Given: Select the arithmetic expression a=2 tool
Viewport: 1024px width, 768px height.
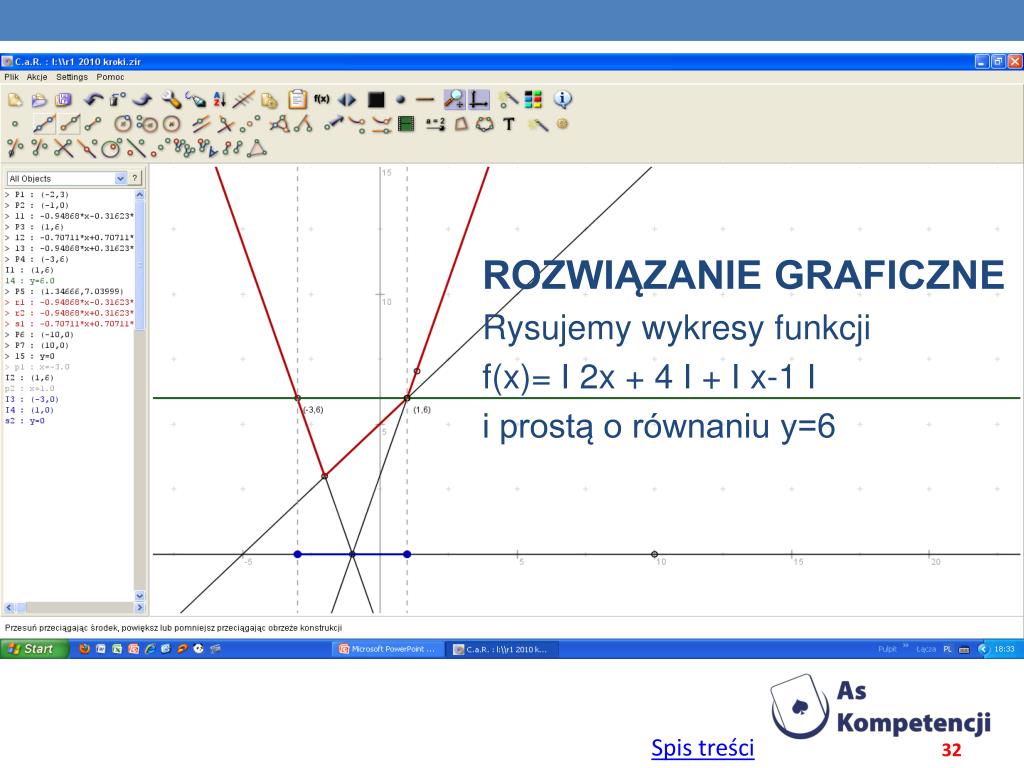Looking at the screenshot, I should click(436, 124).
